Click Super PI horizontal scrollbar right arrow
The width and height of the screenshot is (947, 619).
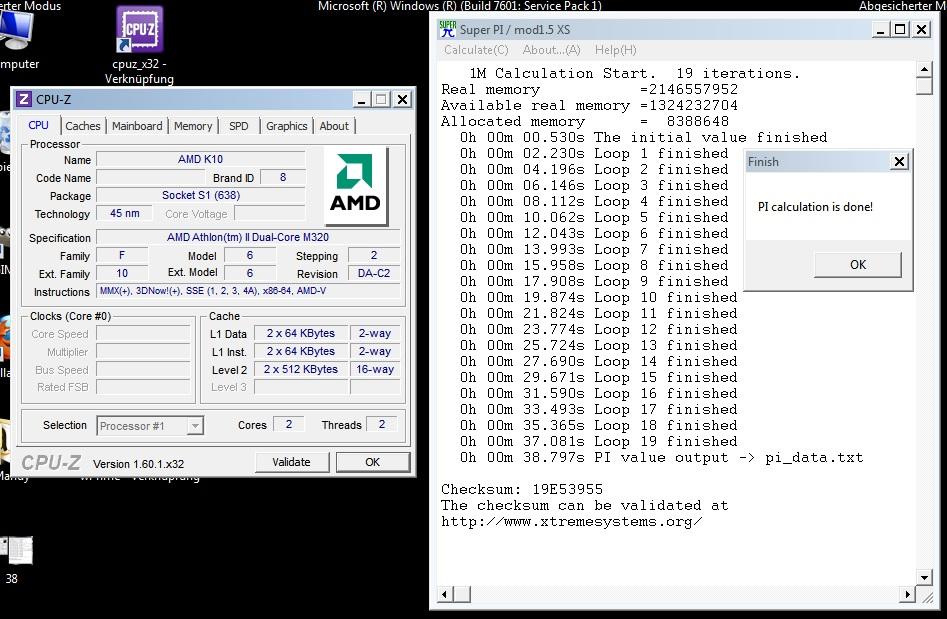pyautogui.click(x=907, y=594)
